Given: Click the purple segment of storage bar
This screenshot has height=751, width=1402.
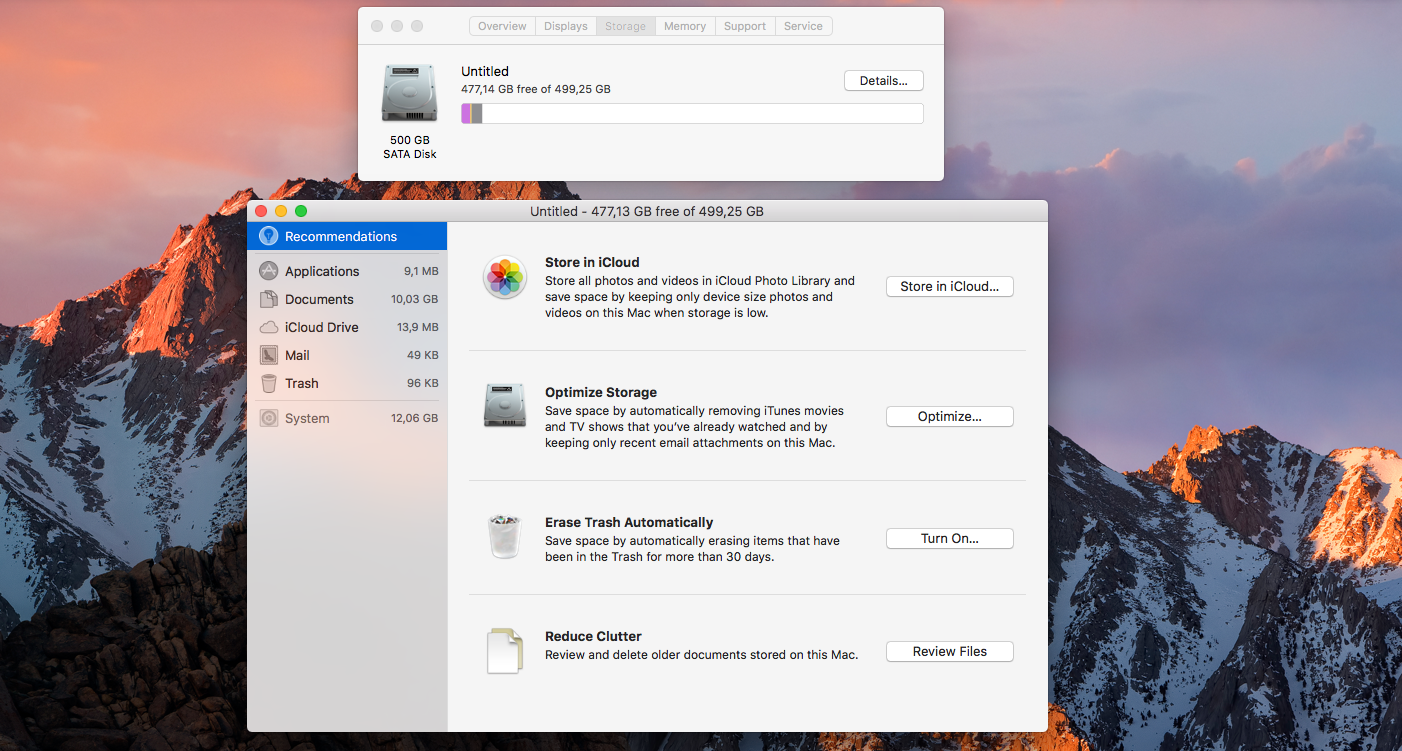Looking at the screenshot, I should pos(466,114).
